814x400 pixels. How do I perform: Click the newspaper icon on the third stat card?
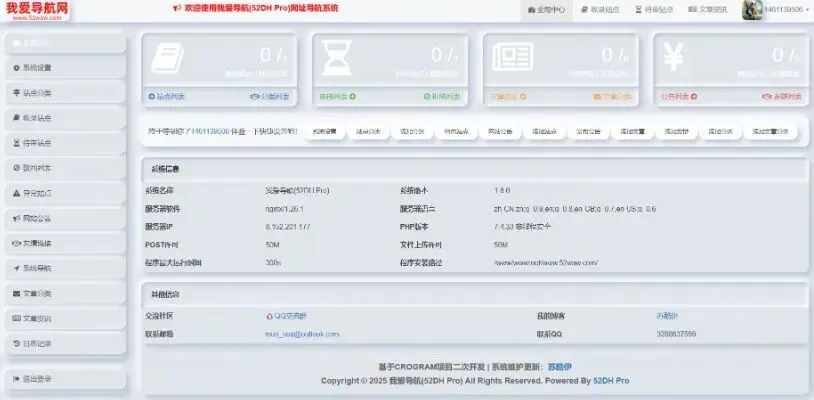[x=513, y=56]
